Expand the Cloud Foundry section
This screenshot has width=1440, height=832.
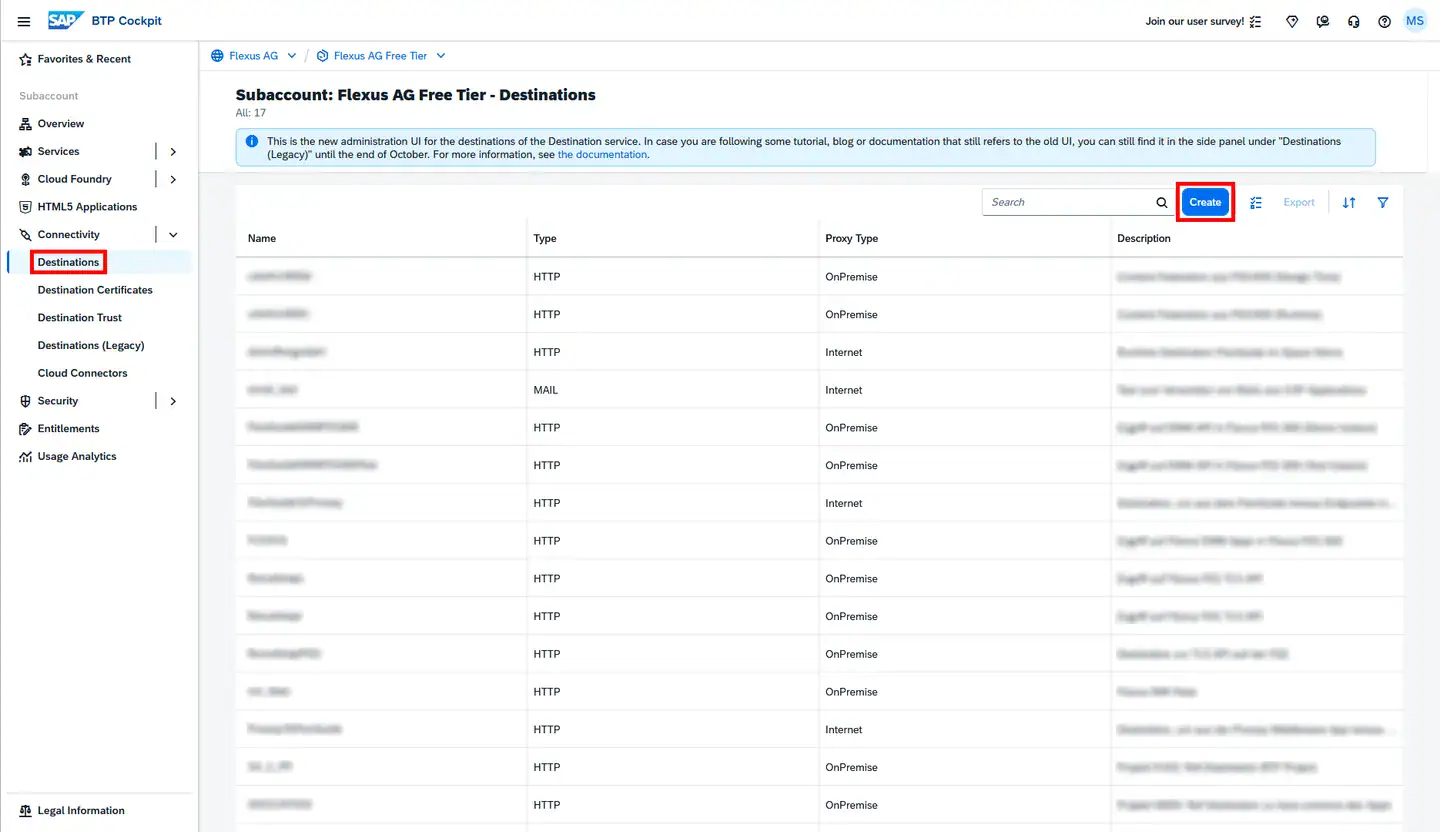tap(173, 180)
